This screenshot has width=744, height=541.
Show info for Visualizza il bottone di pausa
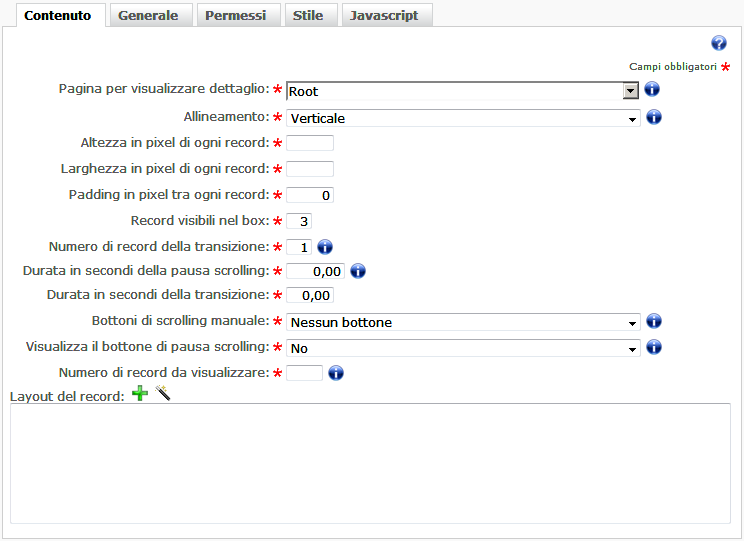pos(654,348)
